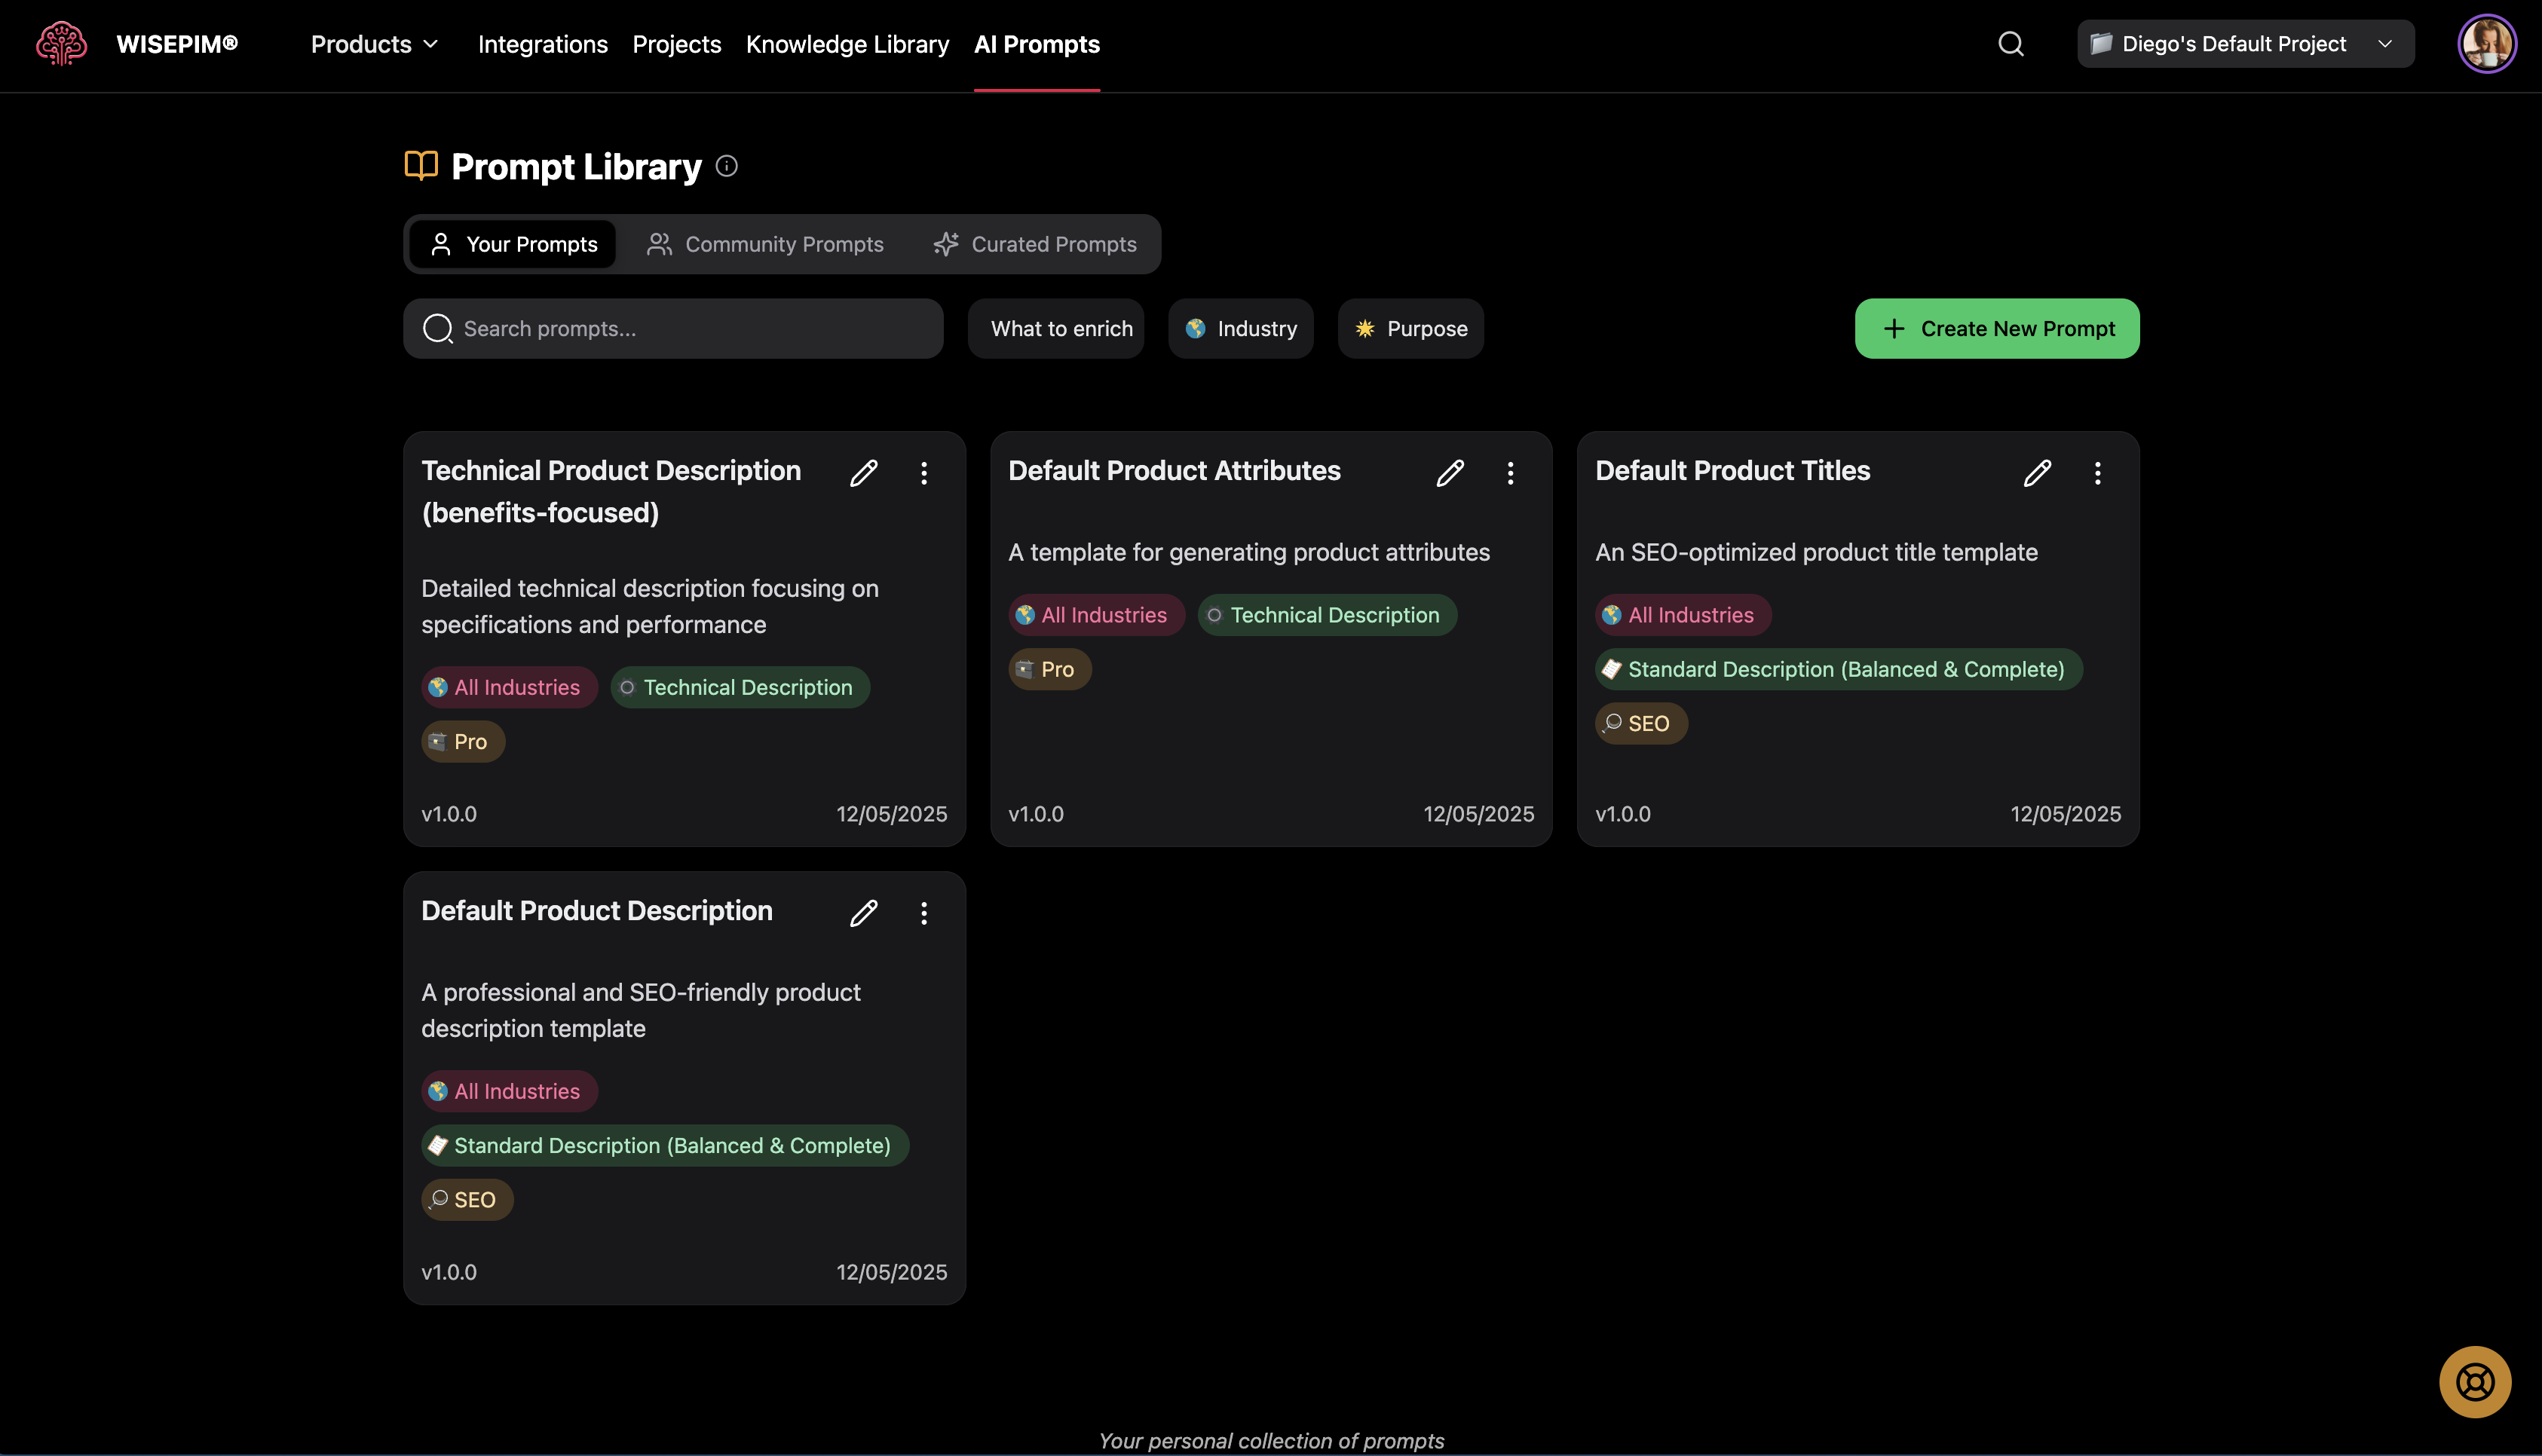This screenshot has height=1456, width=2542.
Task: Go to the Knowledge Library menu item
Action: coord(847,44)
